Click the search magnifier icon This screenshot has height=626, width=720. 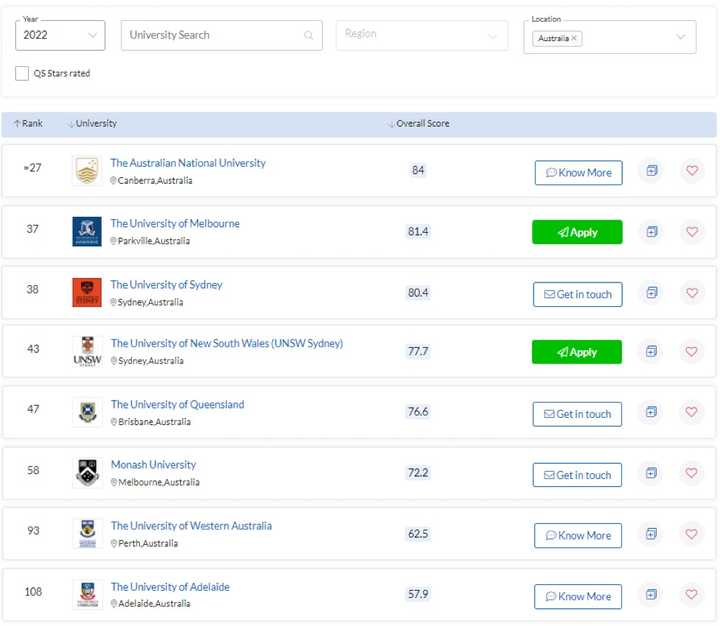point(309,35)
